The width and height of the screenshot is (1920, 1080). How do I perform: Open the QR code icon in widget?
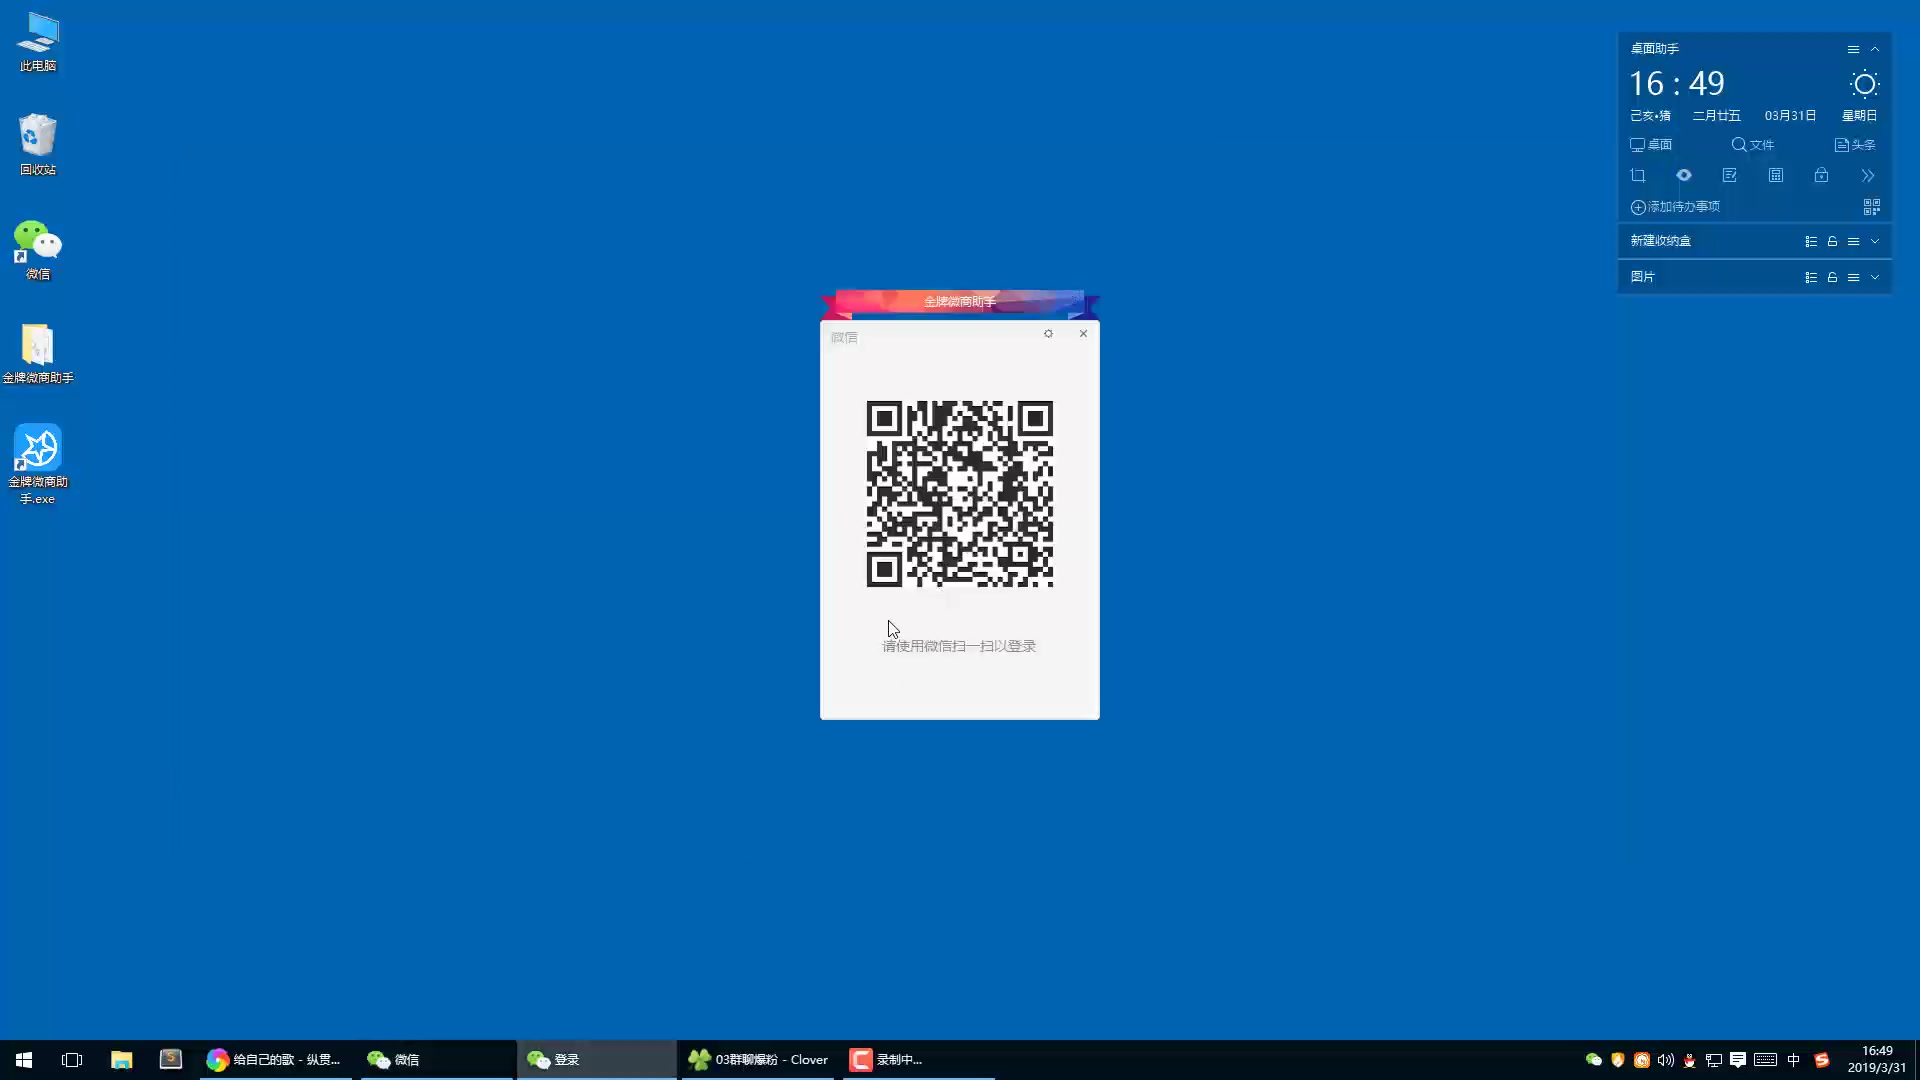[1872, 207]
